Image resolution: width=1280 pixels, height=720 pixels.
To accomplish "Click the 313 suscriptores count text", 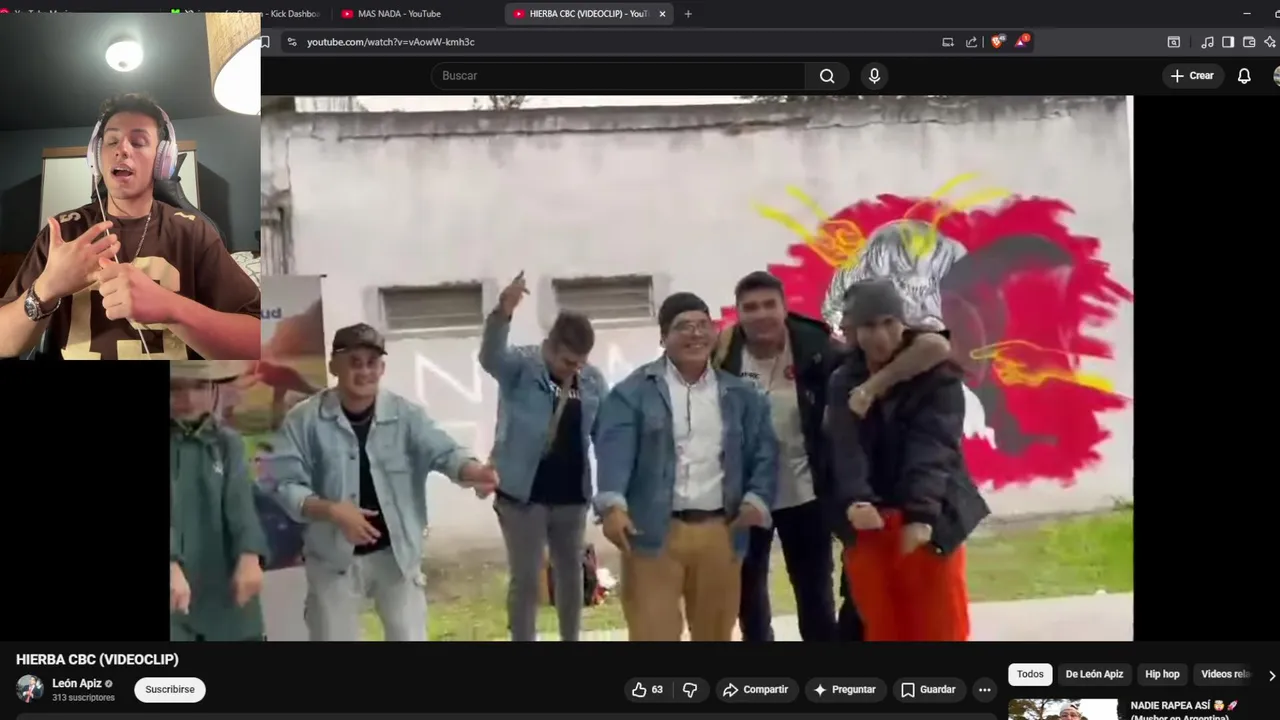I will (x=83, y=698).
